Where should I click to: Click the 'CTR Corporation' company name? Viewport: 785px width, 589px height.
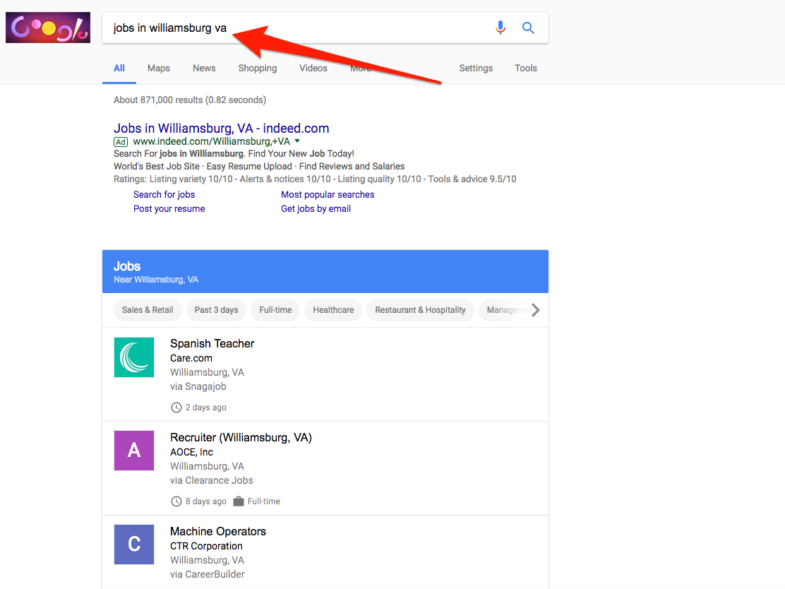pyautogui.click(x=206, y=546)
